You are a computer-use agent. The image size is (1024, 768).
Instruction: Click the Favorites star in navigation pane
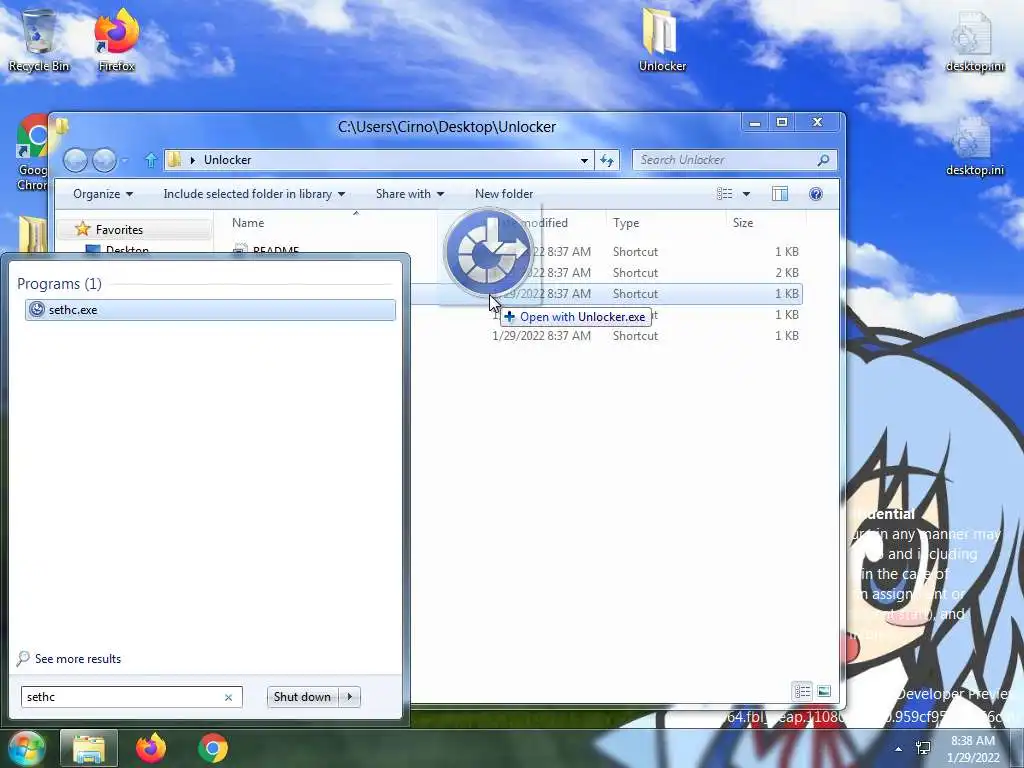pyautogui.click(x=82, y=229)
